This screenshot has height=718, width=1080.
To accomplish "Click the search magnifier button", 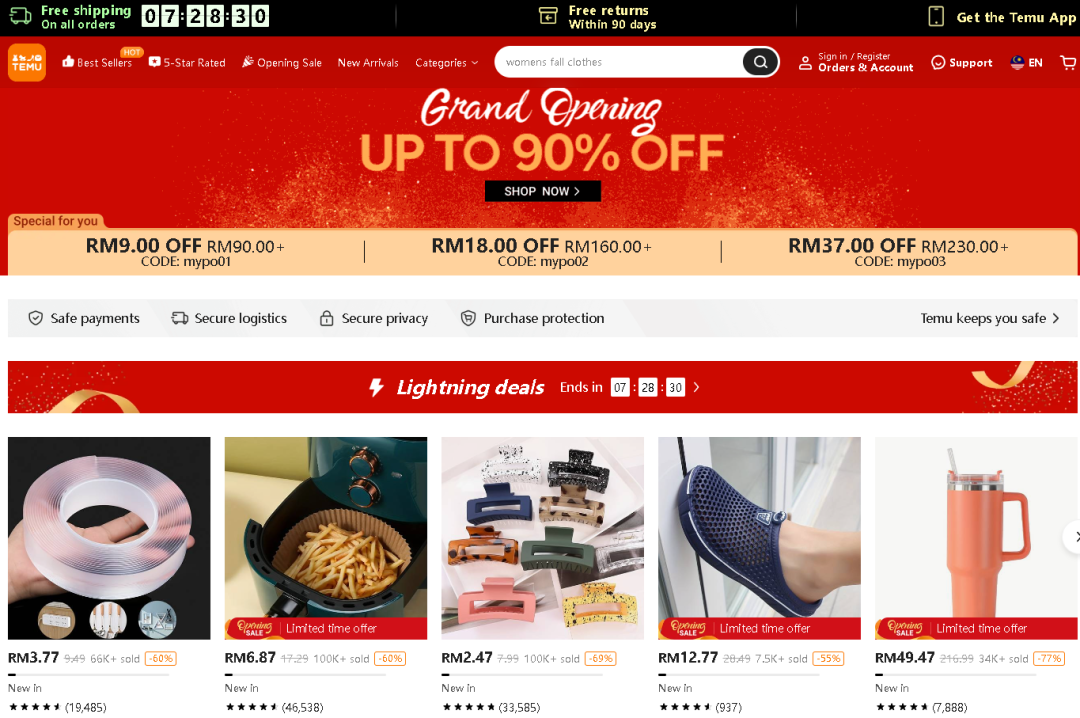I will coord(760,62).
